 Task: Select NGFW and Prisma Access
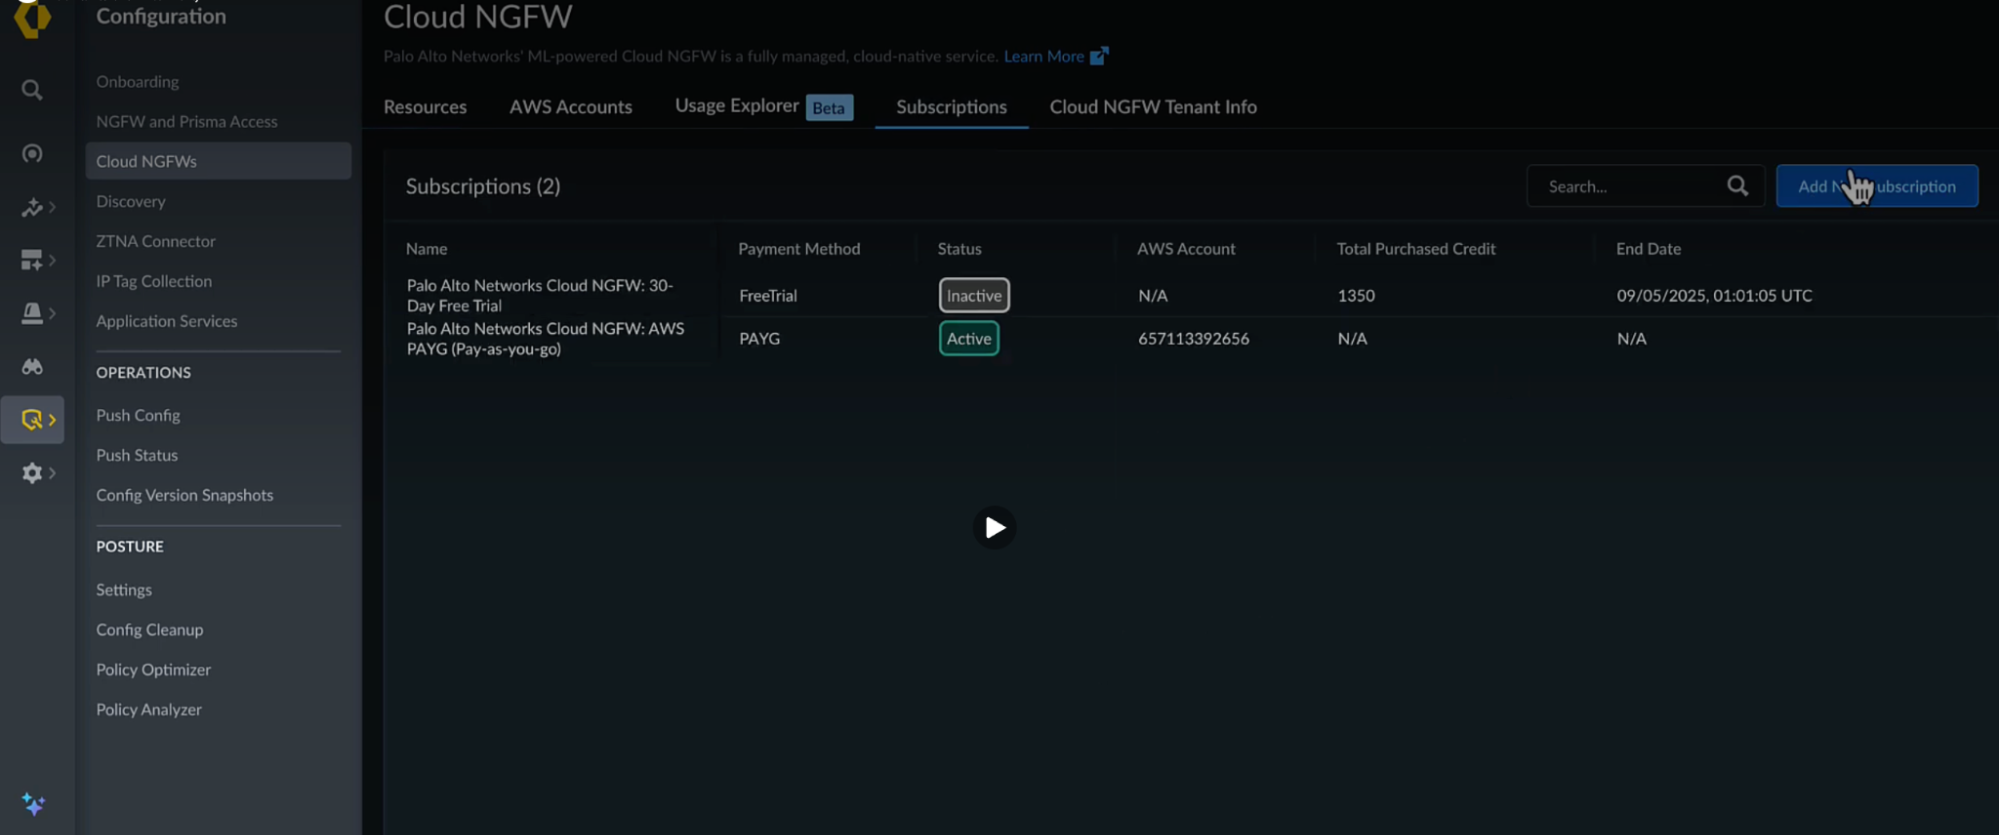tap(187, 122)
